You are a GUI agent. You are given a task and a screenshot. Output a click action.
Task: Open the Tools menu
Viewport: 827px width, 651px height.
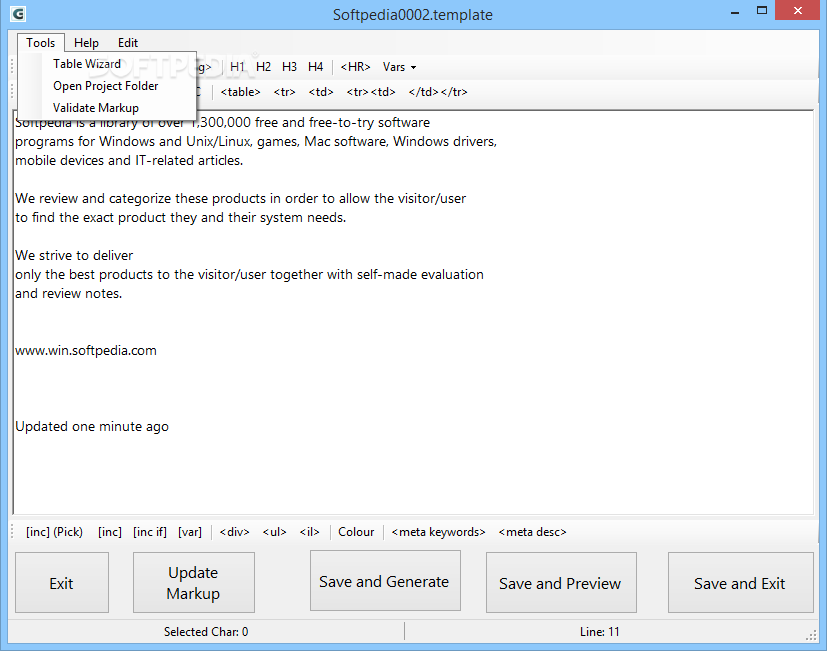click(41, 43)
